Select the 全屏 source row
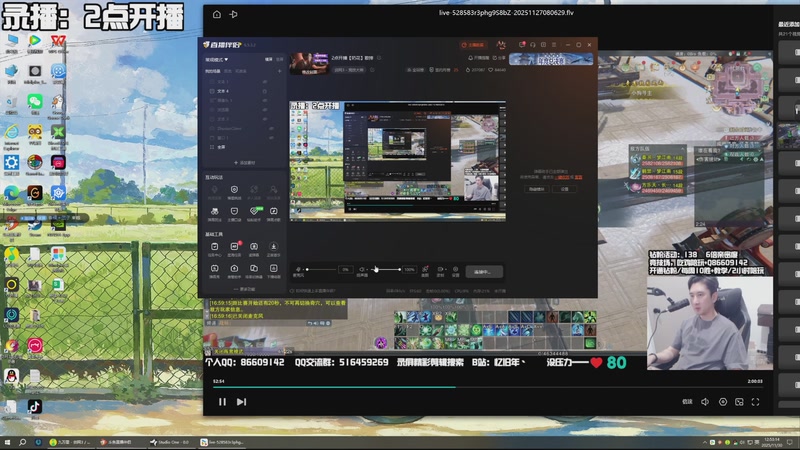 coord(240,147)
